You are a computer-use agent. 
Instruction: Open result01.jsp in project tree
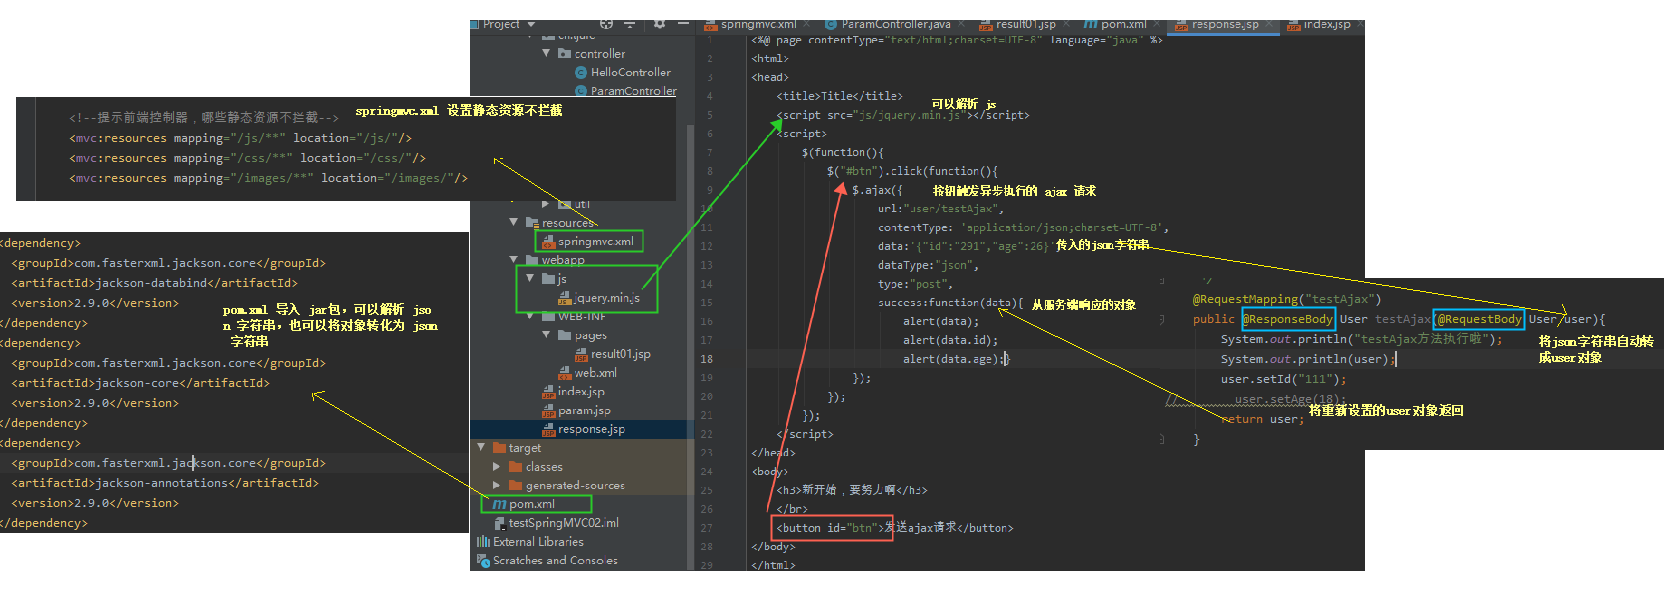(x=620, y=354)
